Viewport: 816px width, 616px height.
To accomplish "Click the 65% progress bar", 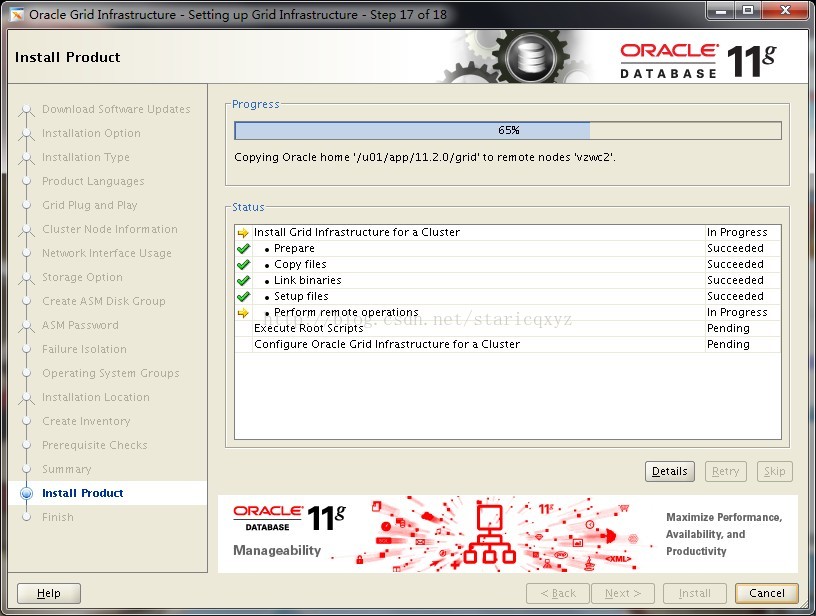I will coord(508,131).
